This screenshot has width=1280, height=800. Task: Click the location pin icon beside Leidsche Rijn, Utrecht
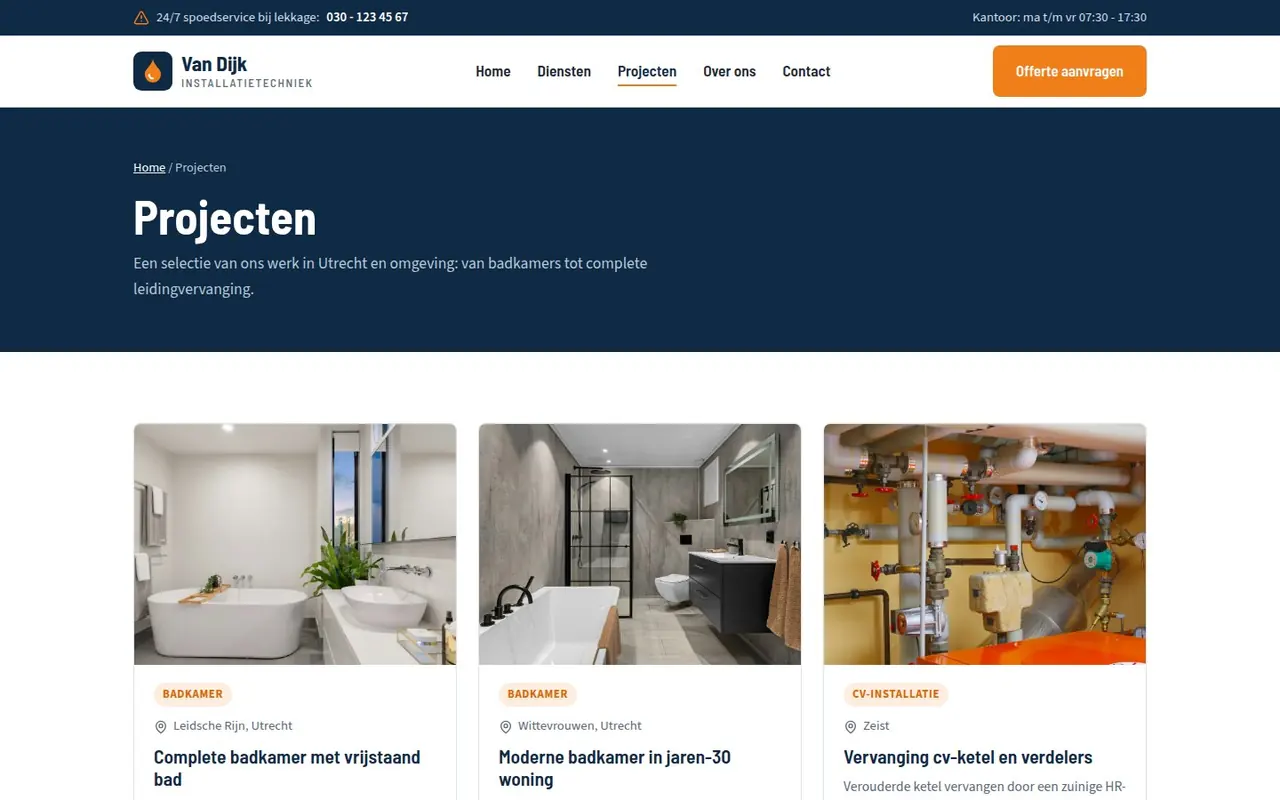[161, 727]
